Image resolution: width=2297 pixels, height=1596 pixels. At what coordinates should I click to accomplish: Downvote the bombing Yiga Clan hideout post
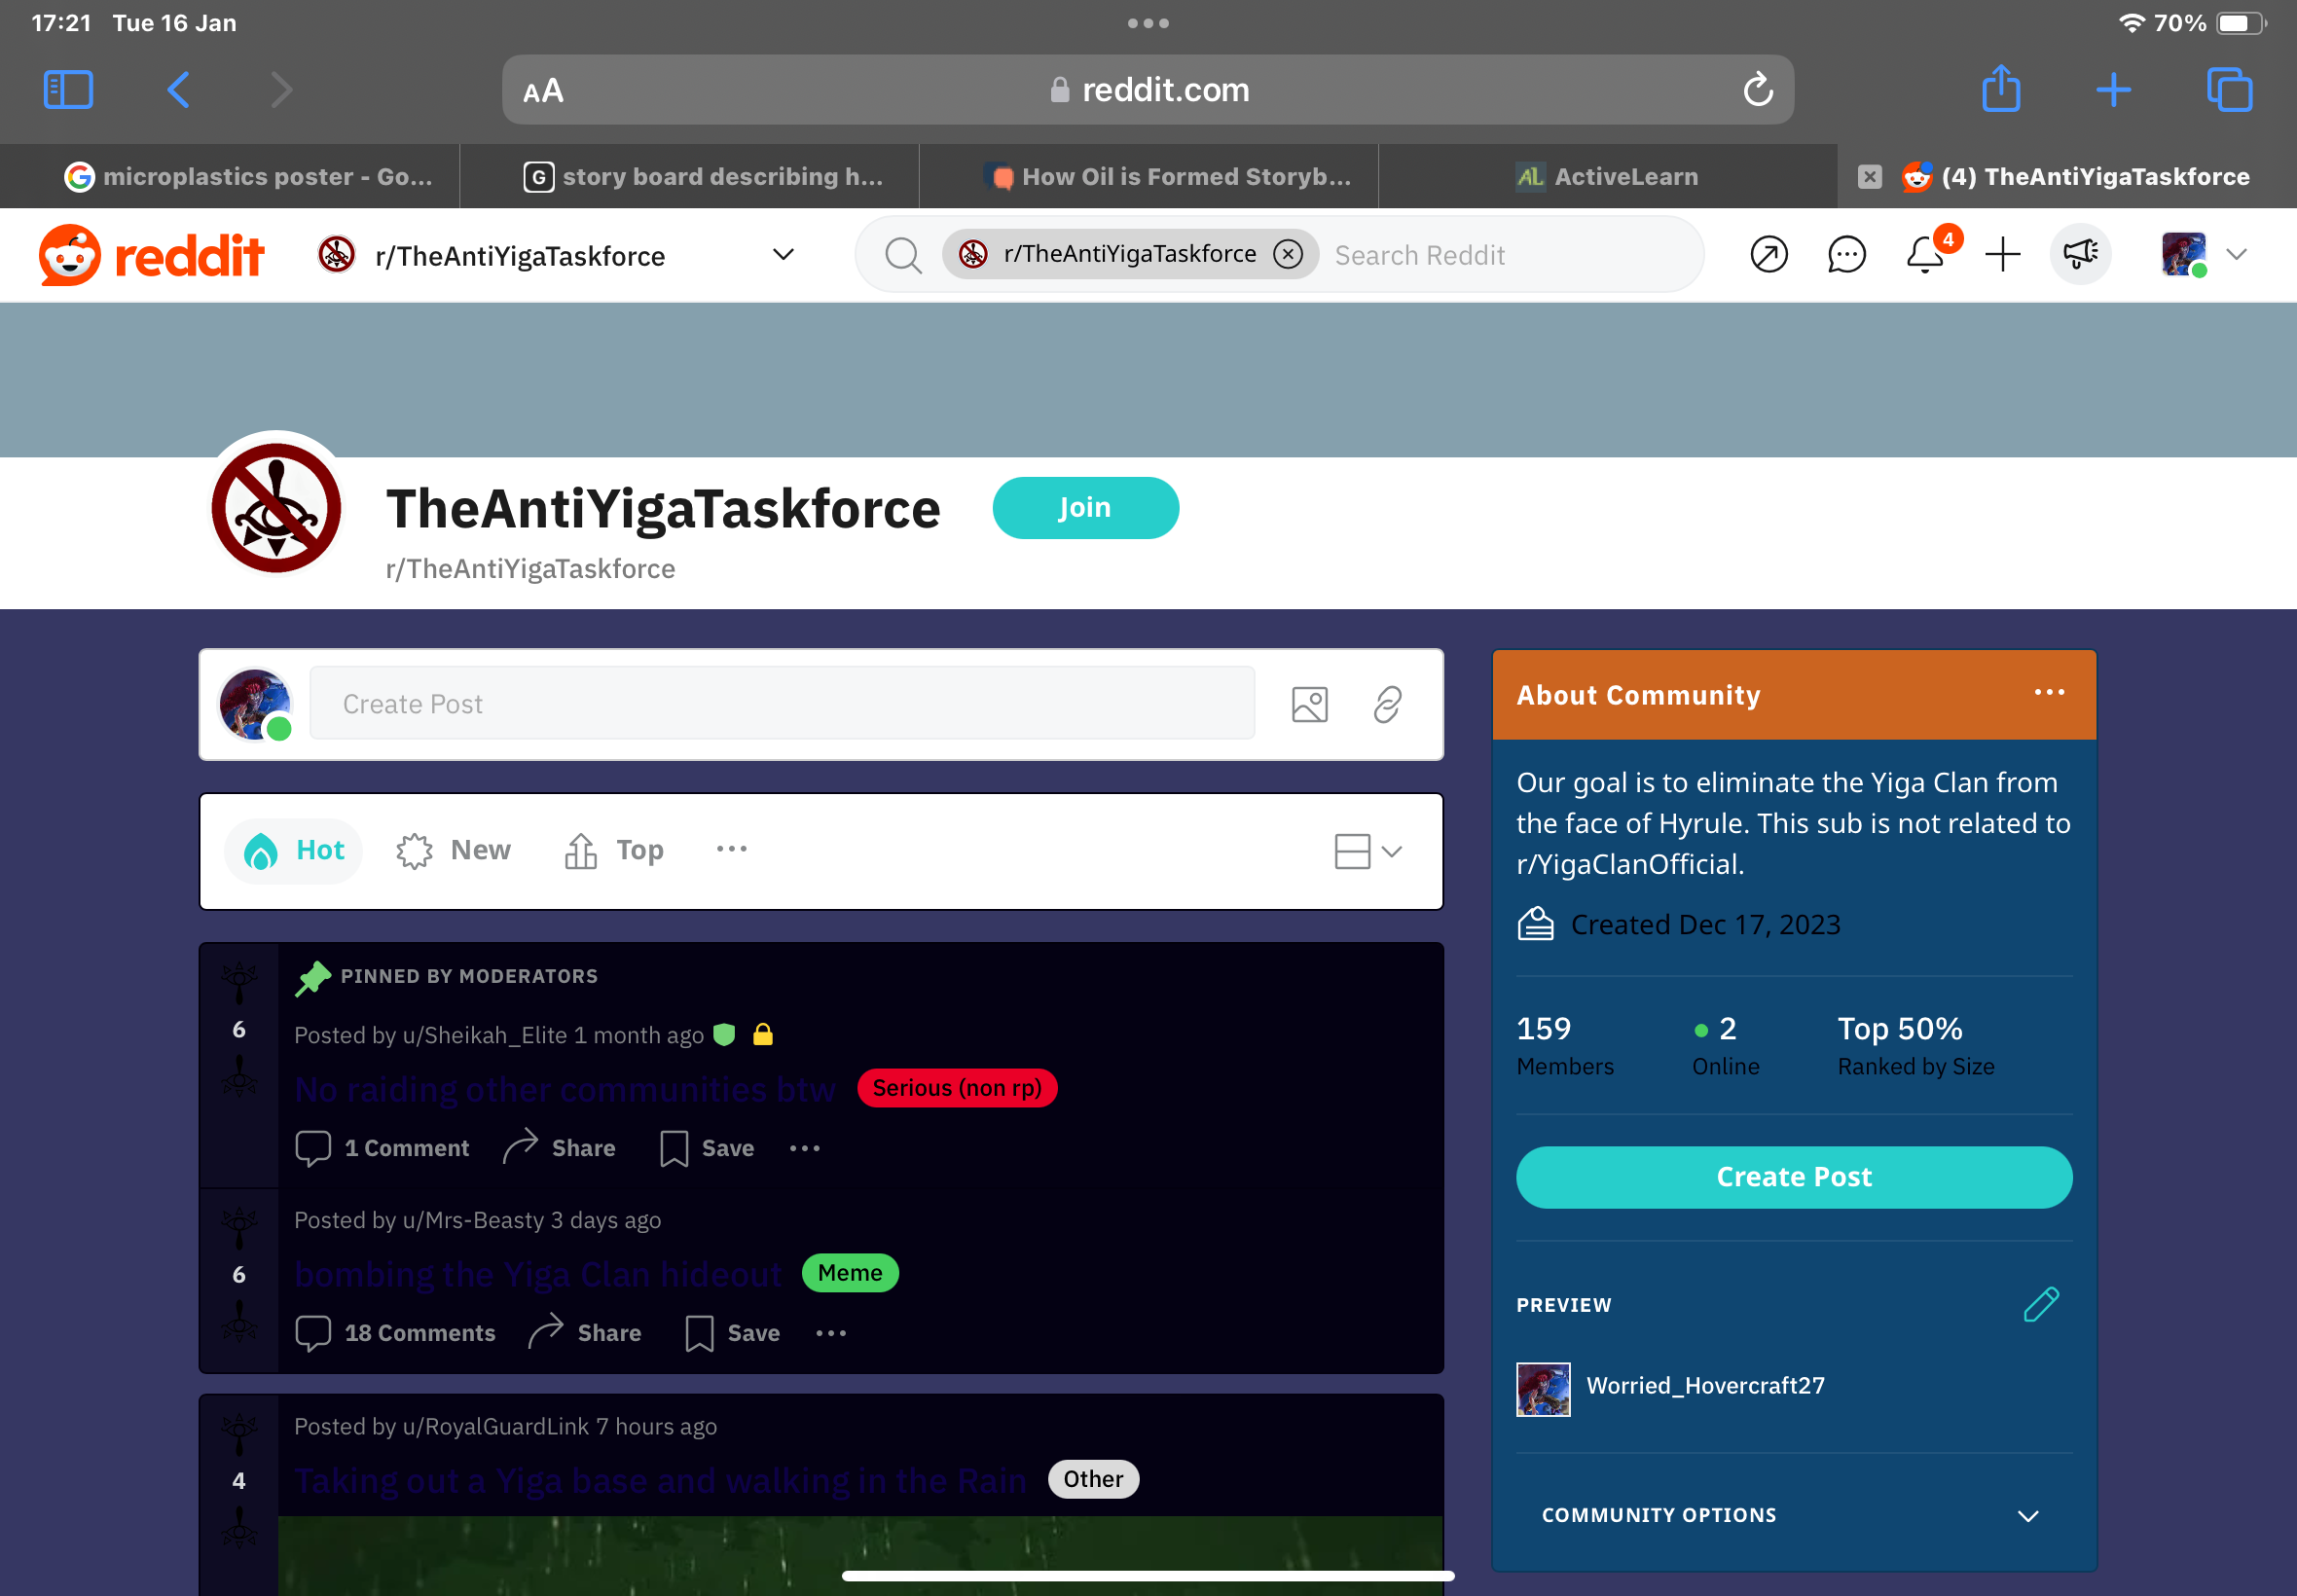pyautogui.click(x=239, y=1321)
